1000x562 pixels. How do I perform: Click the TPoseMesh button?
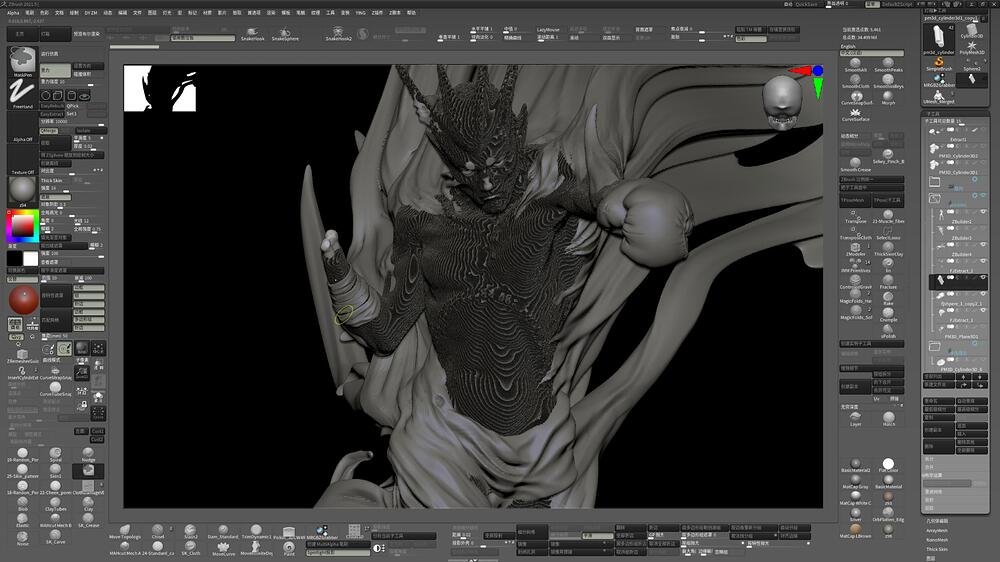(x=855, y=200)
